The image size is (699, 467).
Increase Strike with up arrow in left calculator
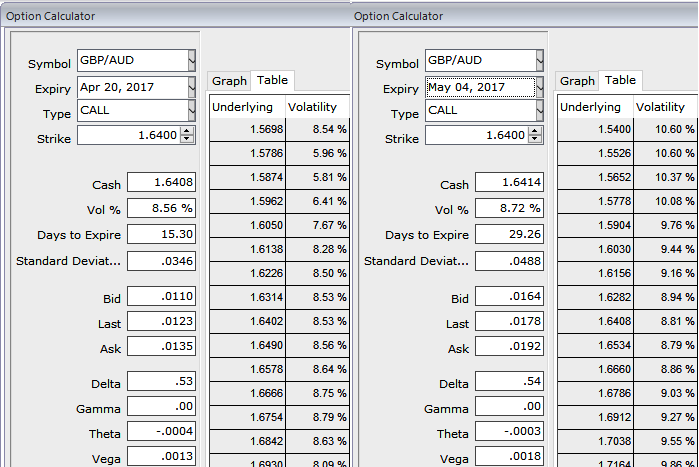187,131
